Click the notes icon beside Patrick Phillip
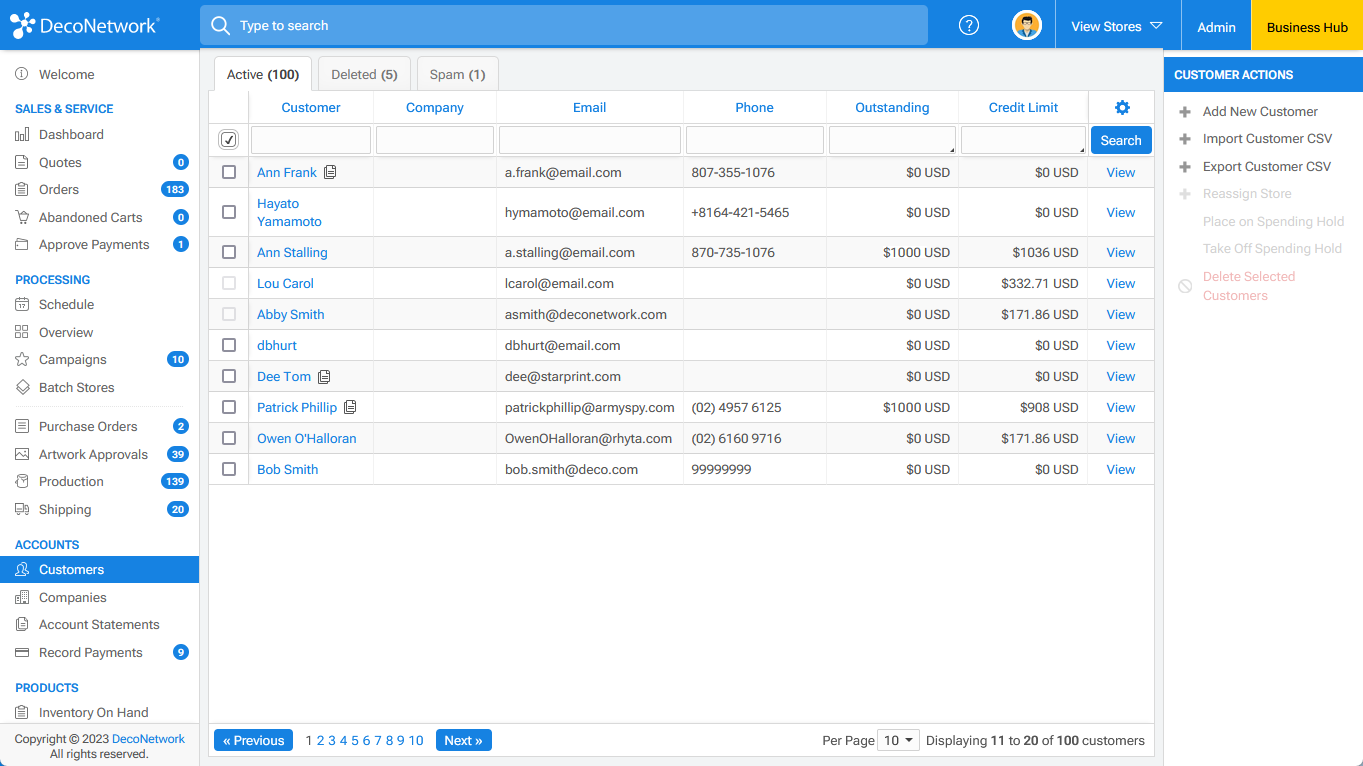Viewport: 1363px width, 766px height. coord(350,407)
